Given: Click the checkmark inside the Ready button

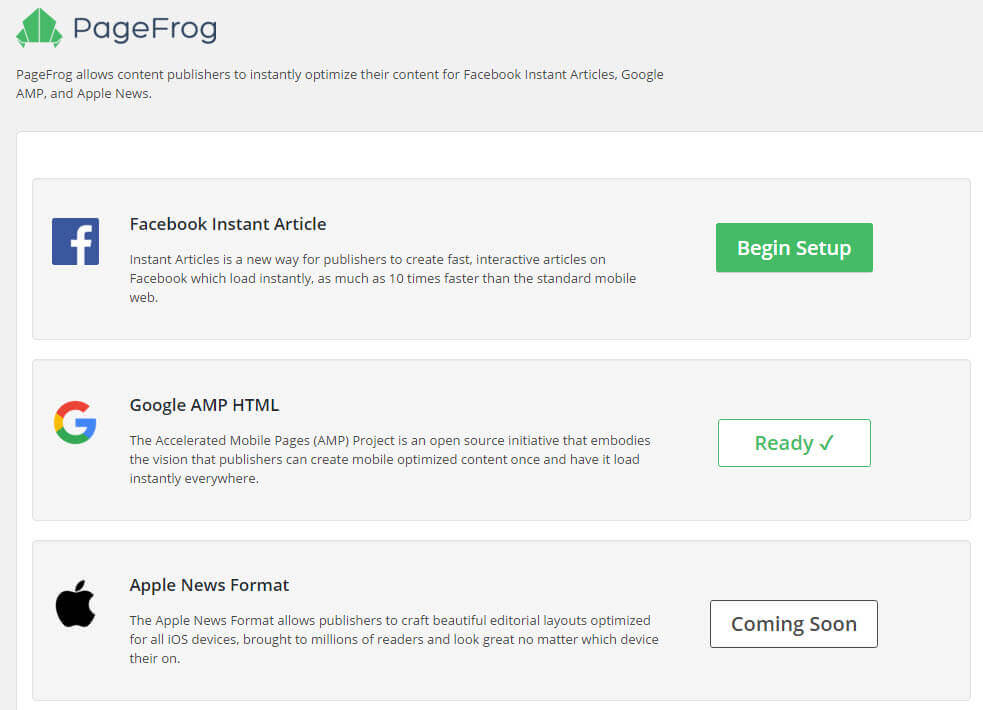Looking at the screenshot, I should [x=826, y=444].
